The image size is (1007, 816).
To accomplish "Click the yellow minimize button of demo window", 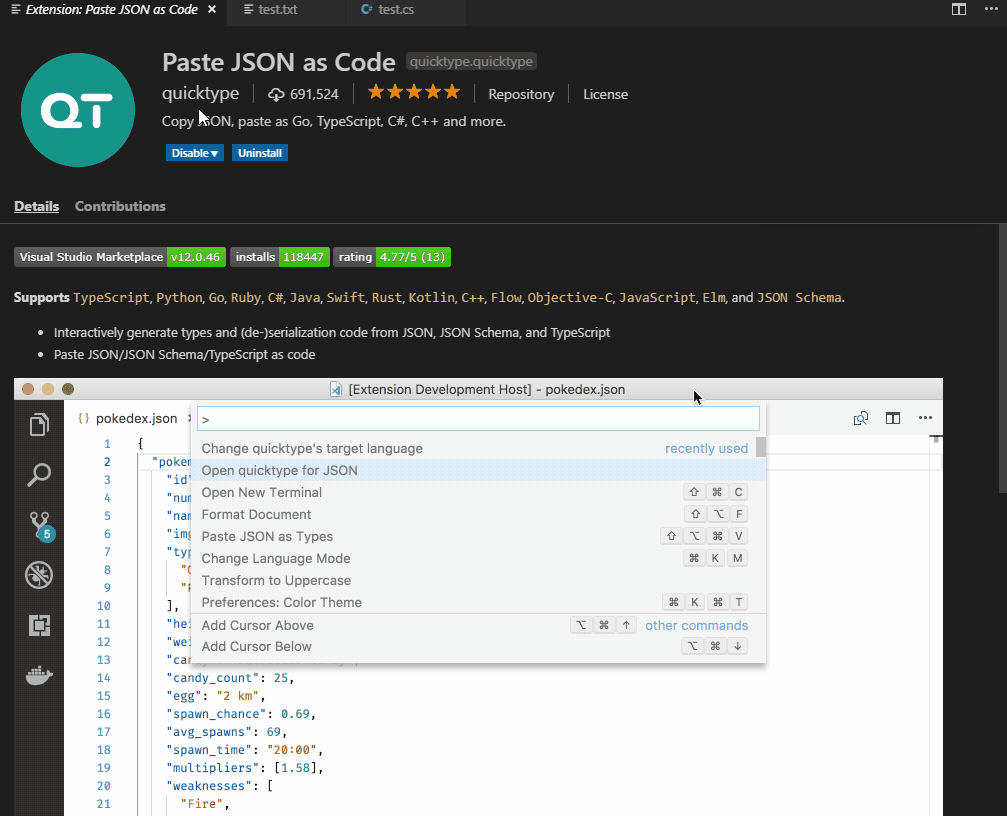I will point(48,389).
